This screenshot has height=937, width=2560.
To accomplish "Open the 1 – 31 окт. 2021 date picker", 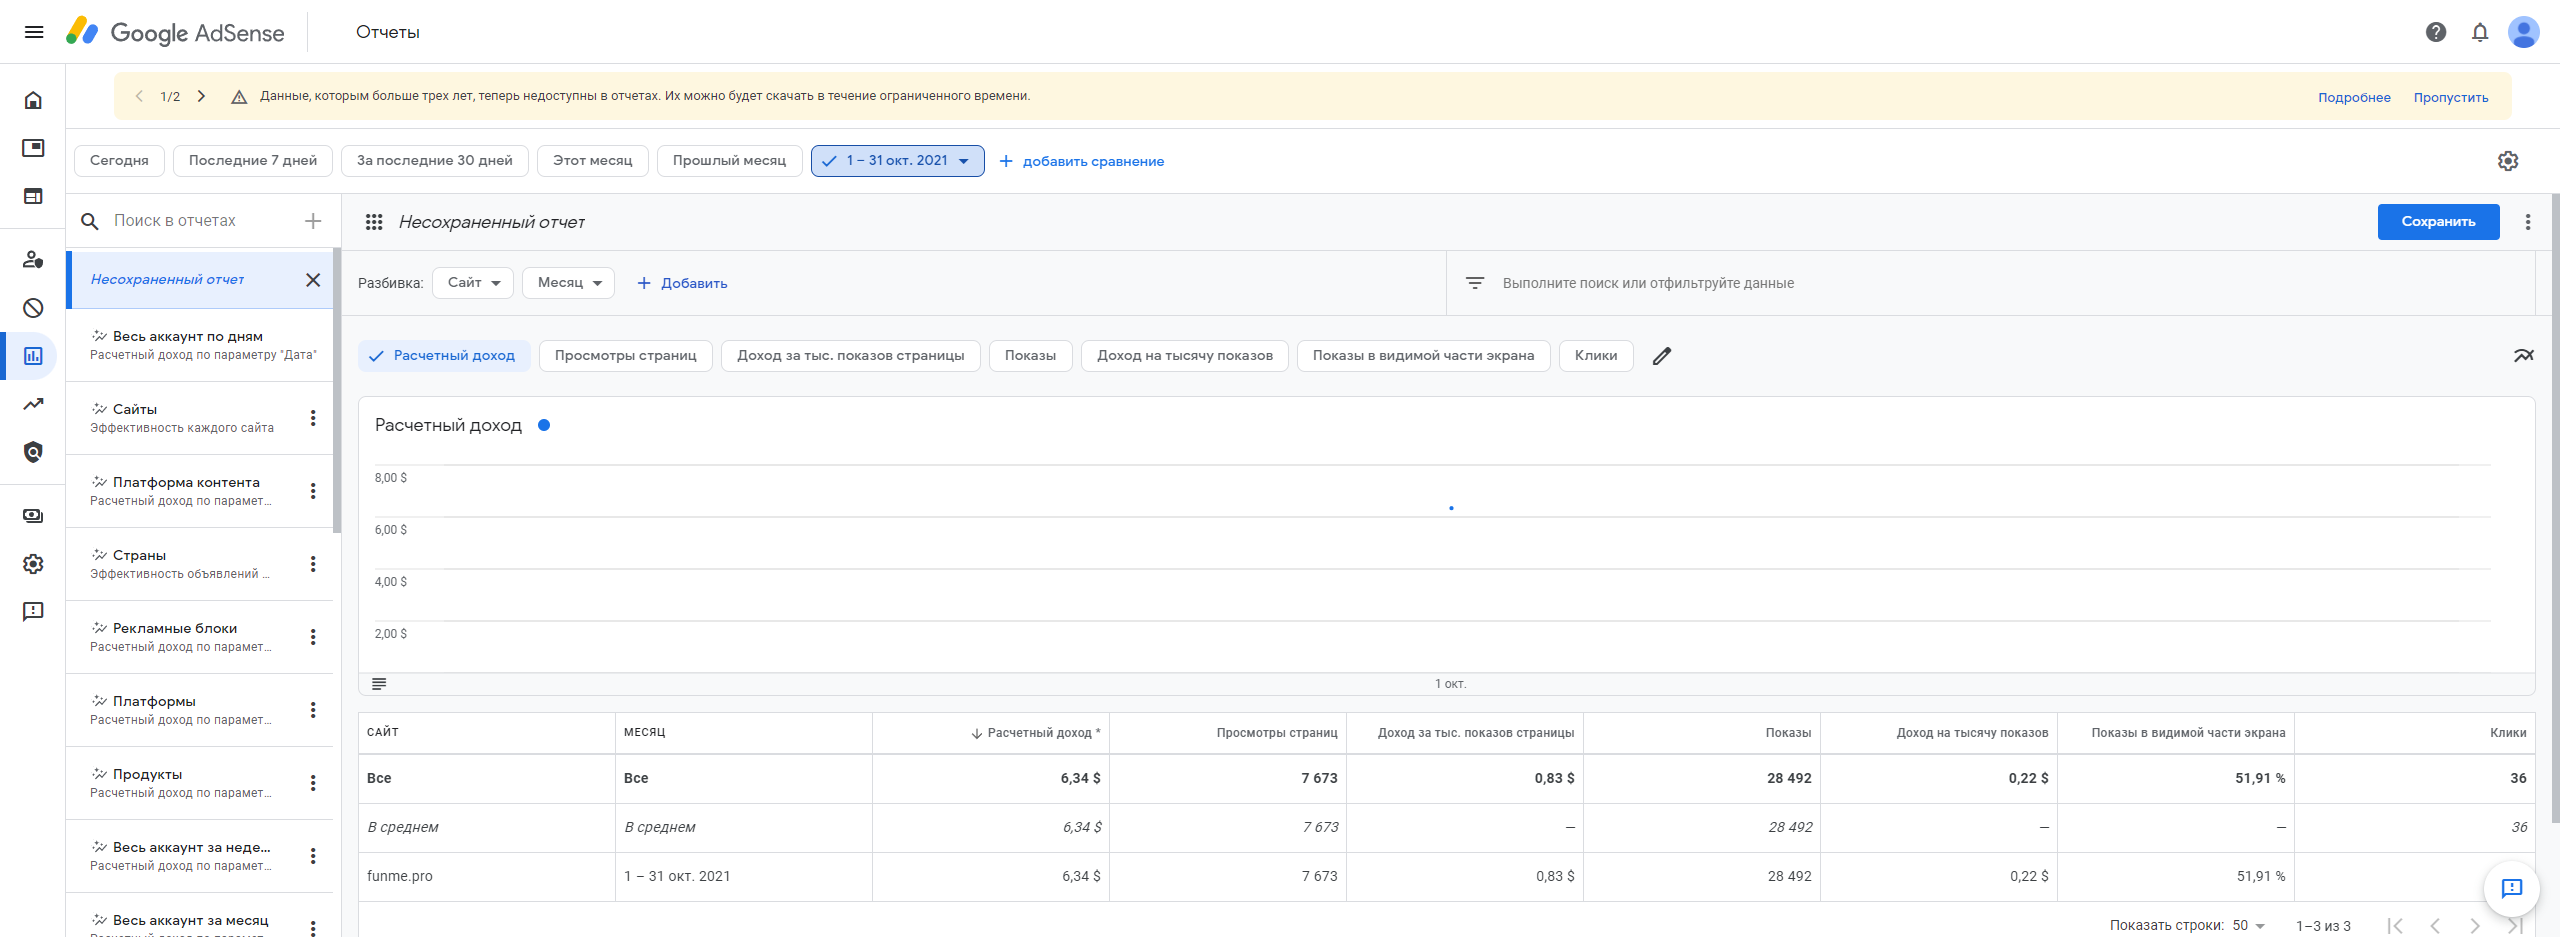I will click(x=897, y=161).
